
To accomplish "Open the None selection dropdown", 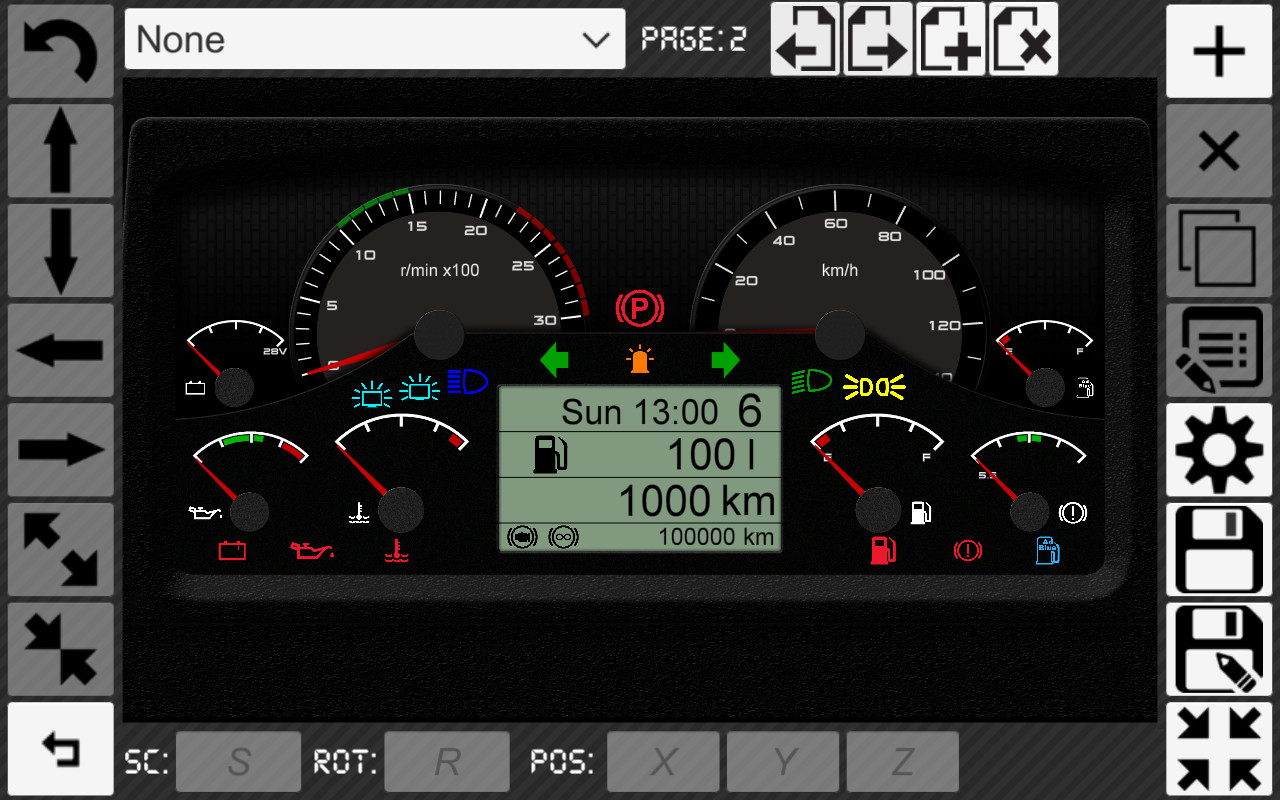I will pyautogui.click(x=375, y=40).
